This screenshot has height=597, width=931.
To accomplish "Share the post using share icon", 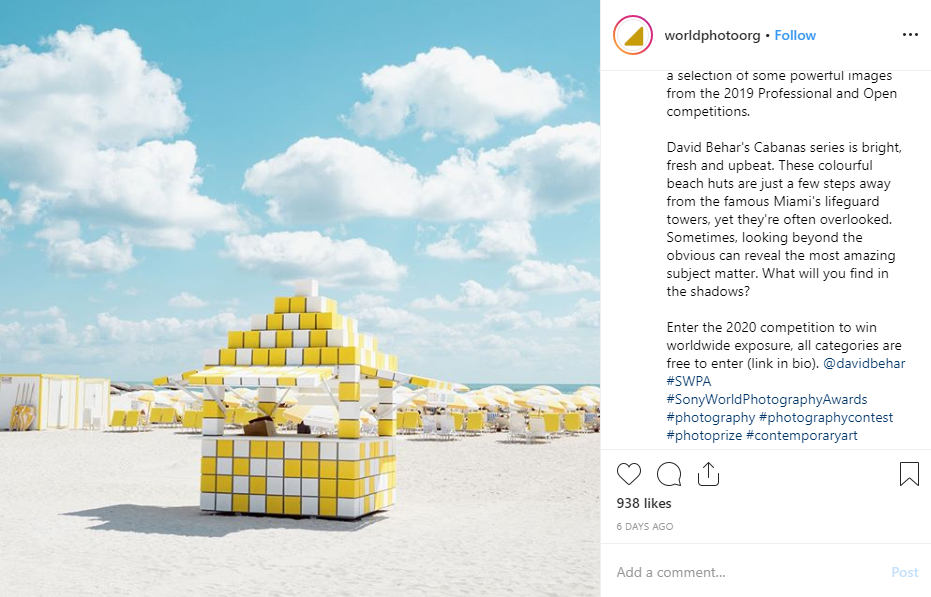I will point(708,474).
